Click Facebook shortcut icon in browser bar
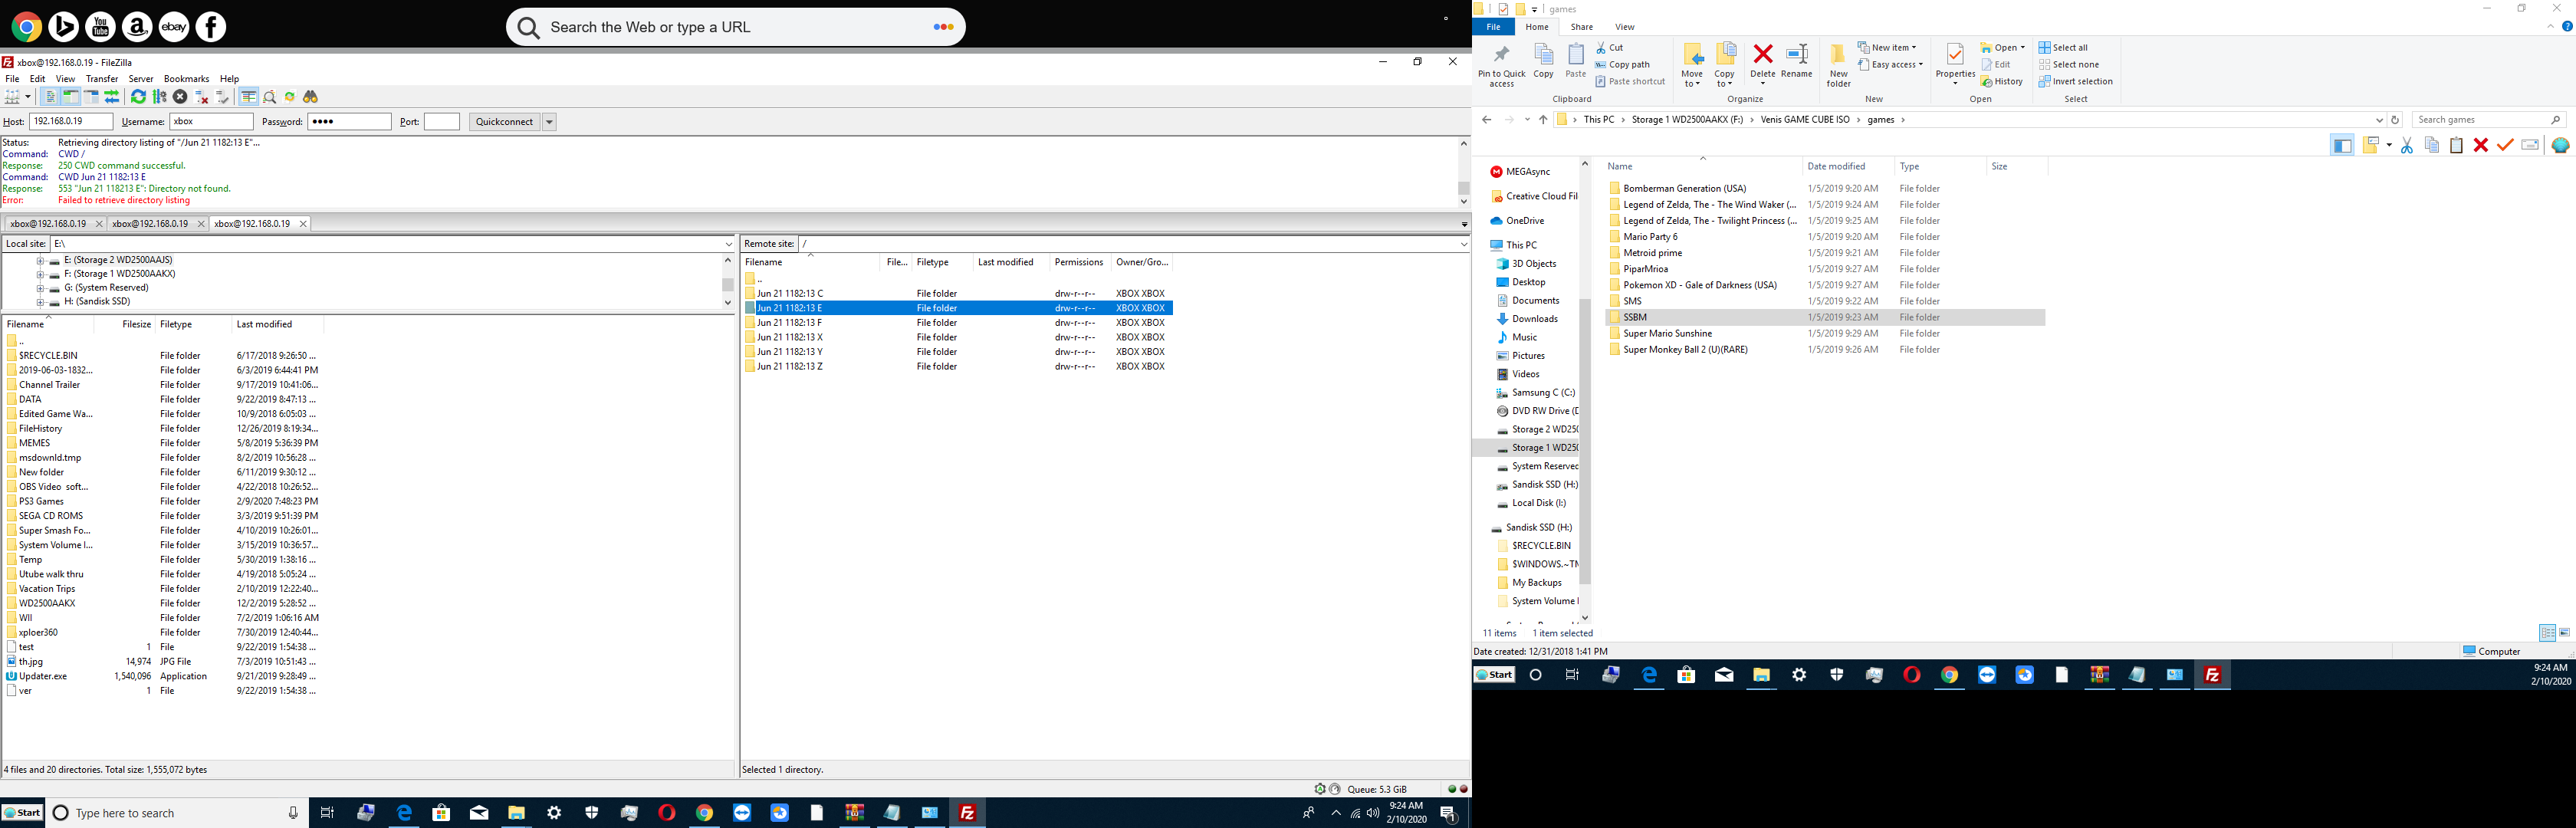 [x=211, y=27]
